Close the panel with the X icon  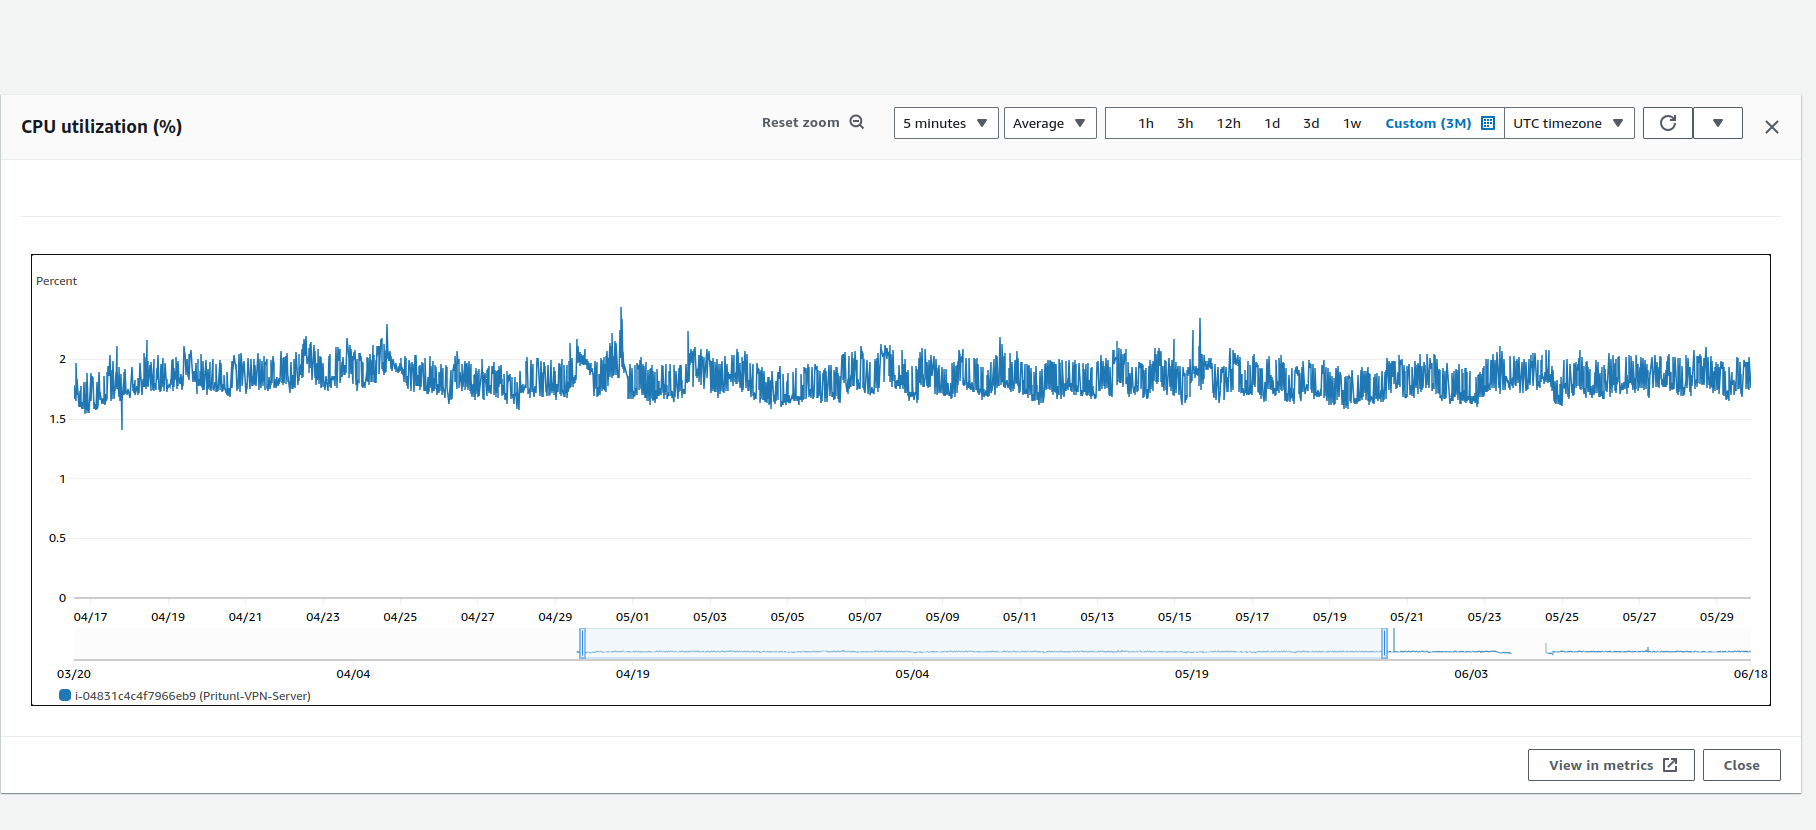click(x=1772, y=127)
